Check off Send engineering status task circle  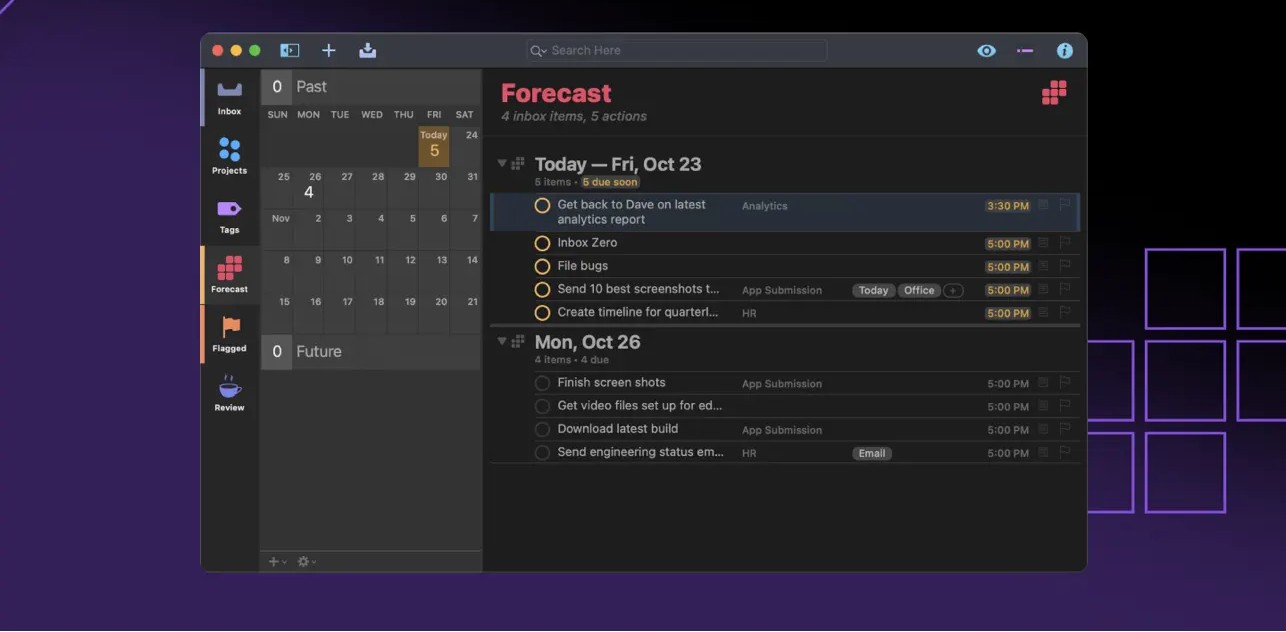pos(542,452)
